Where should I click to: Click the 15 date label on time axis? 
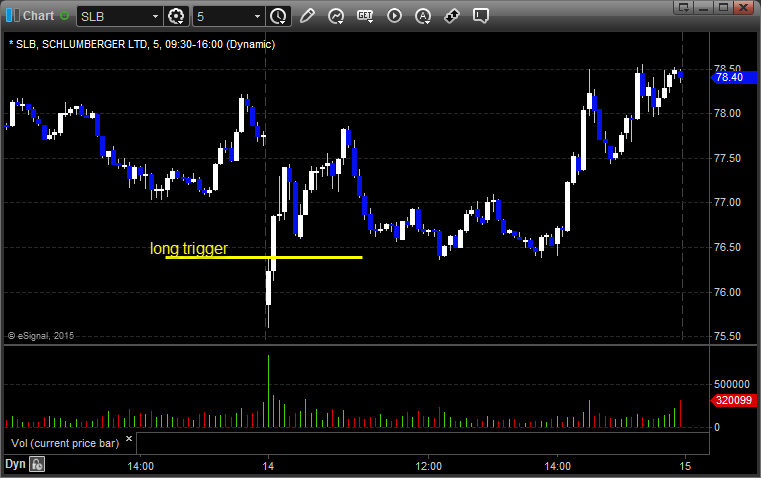click(685, 466)
